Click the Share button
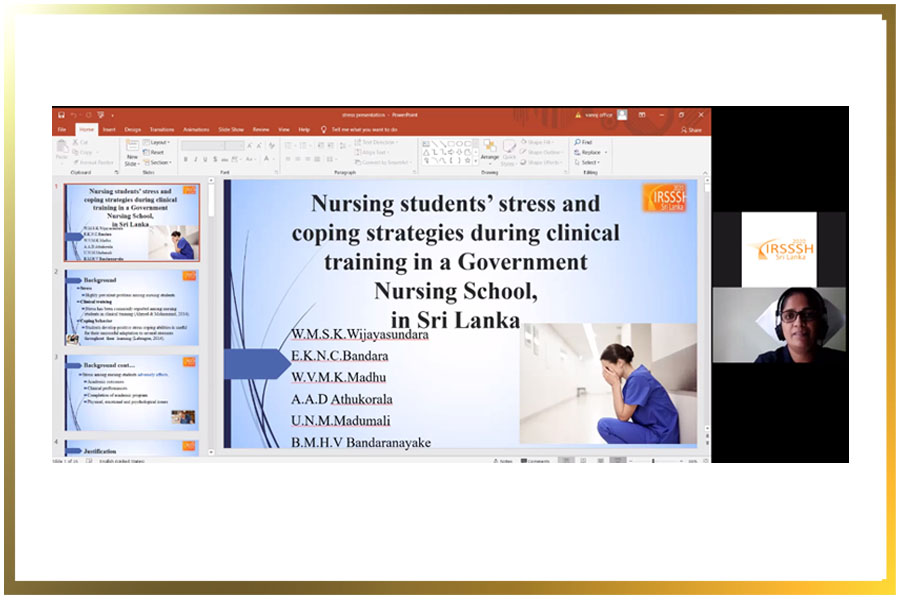This screenshot has width=900, height=600. (692, 130)
